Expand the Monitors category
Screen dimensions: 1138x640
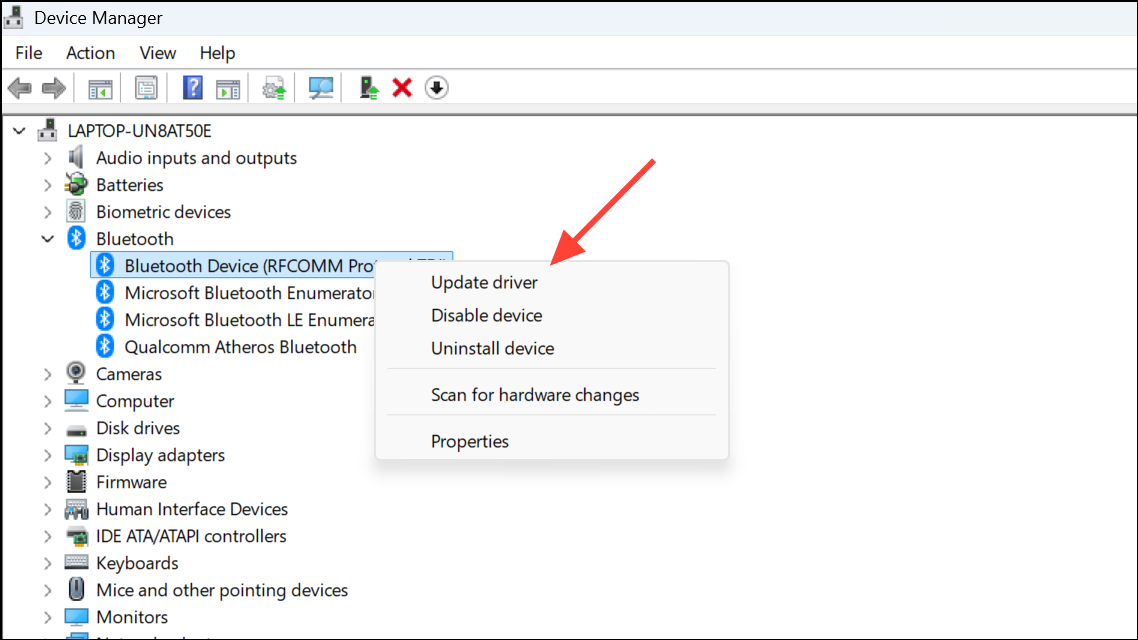(48, 618)
